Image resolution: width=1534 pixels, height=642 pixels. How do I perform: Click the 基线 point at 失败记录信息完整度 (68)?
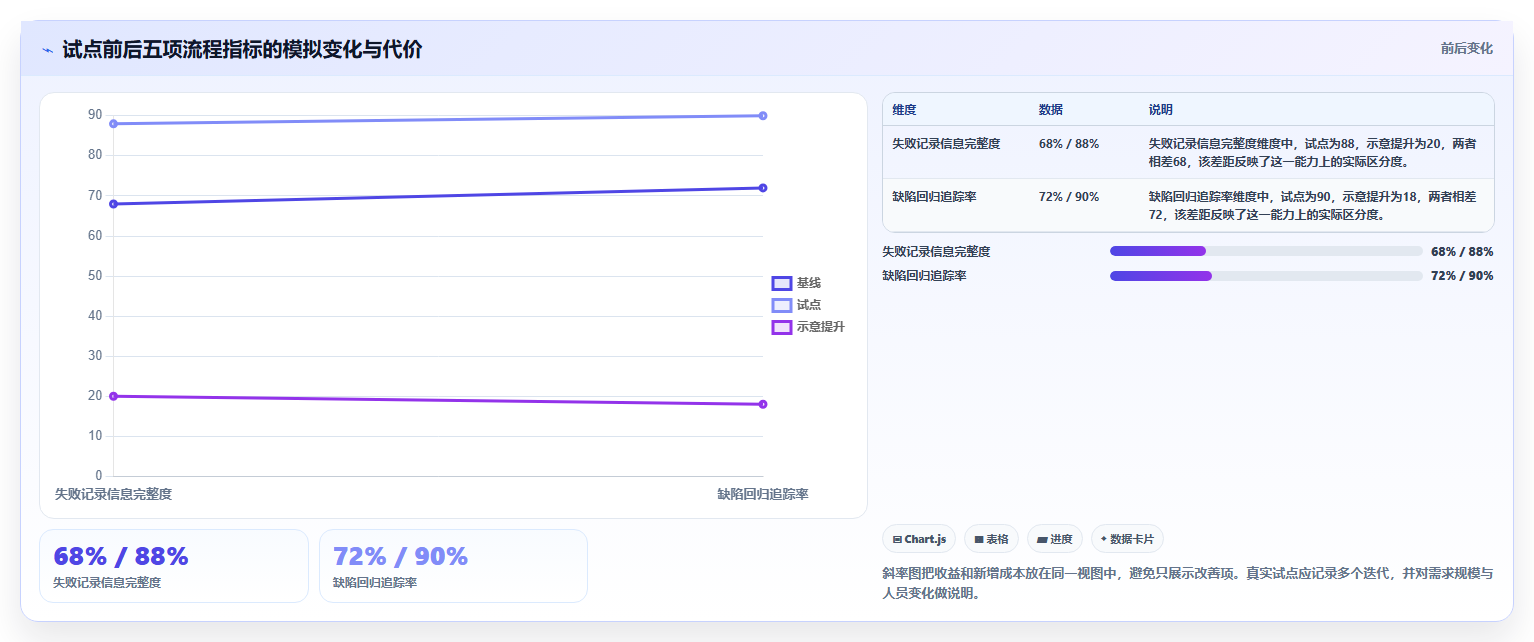tap(113, 204)
